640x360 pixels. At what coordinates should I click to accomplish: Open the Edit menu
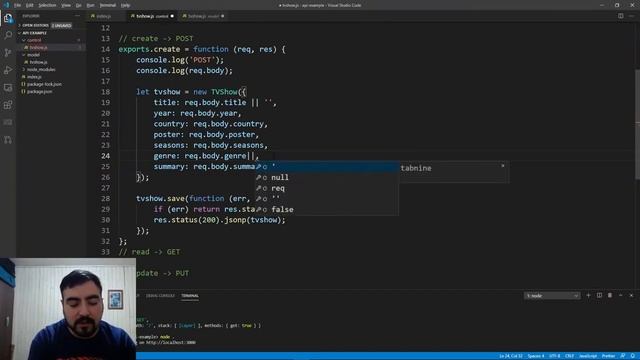coord(29,5)
